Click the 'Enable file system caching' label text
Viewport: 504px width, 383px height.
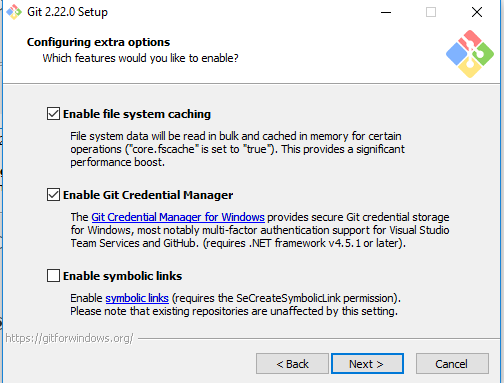[137, 114]
